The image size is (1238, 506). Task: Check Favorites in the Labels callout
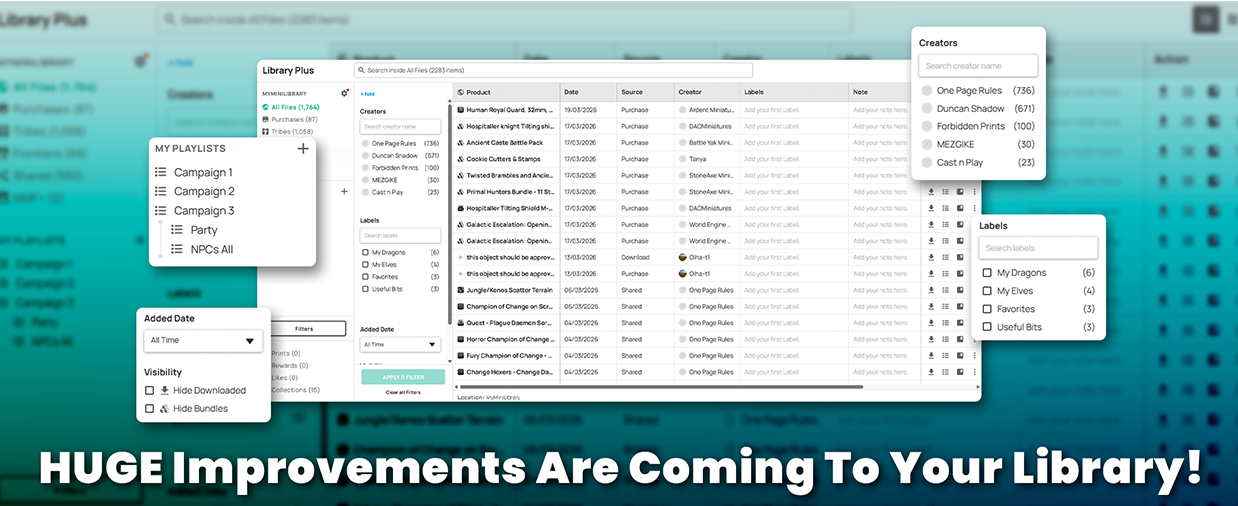[987, 309]
